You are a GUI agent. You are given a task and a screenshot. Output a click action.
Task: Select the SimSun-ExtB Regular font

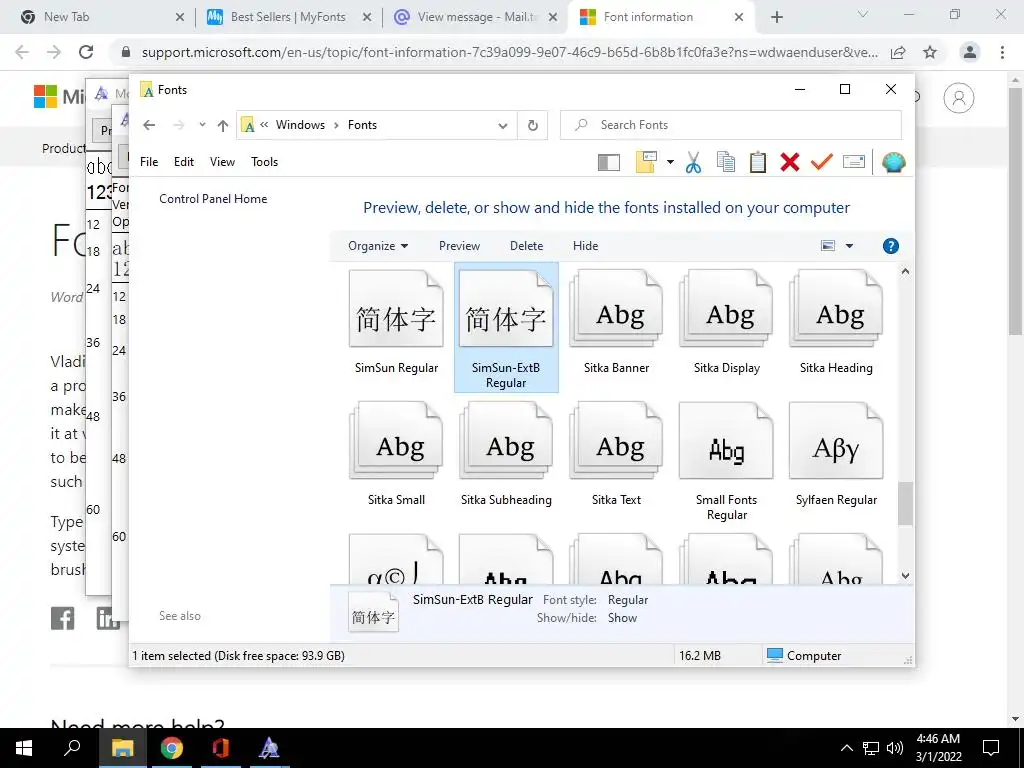point(506,328)
